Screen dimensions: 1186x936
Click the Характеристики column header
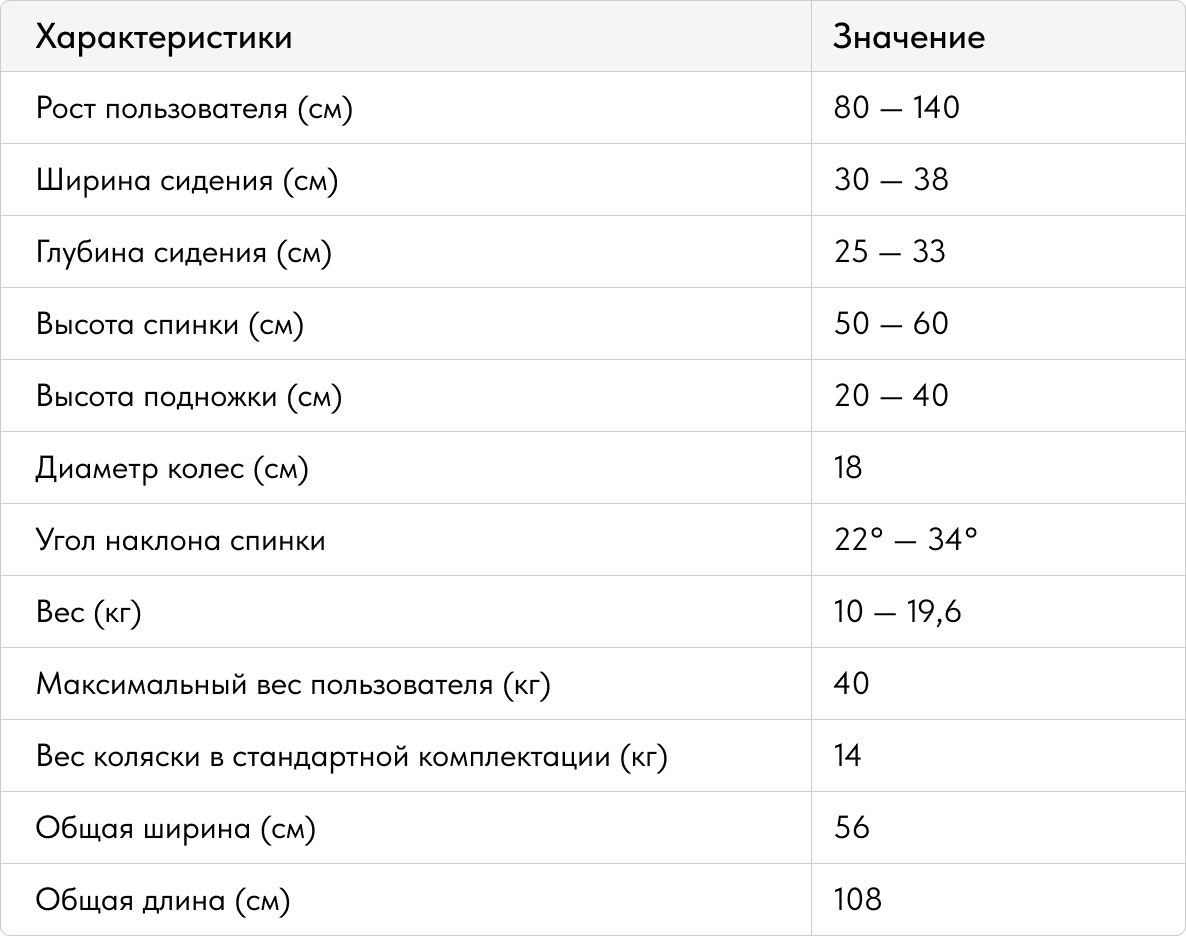pos(163,37)
